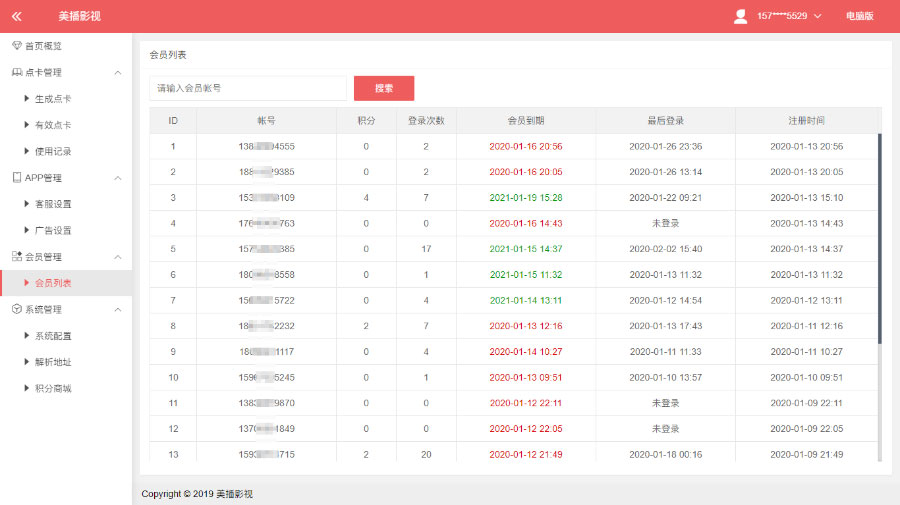This screenshot has height=505, width=900.
Task: Collapse the 系统管理 menu chevron
Action: (118, 310)
